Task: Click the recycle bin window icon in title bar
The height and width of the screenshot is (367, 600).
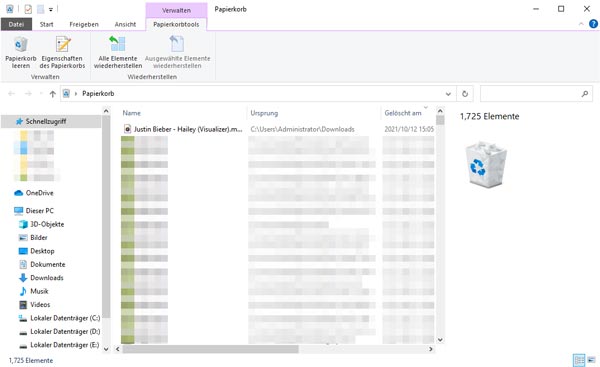Action: click(x=10, y=9)
